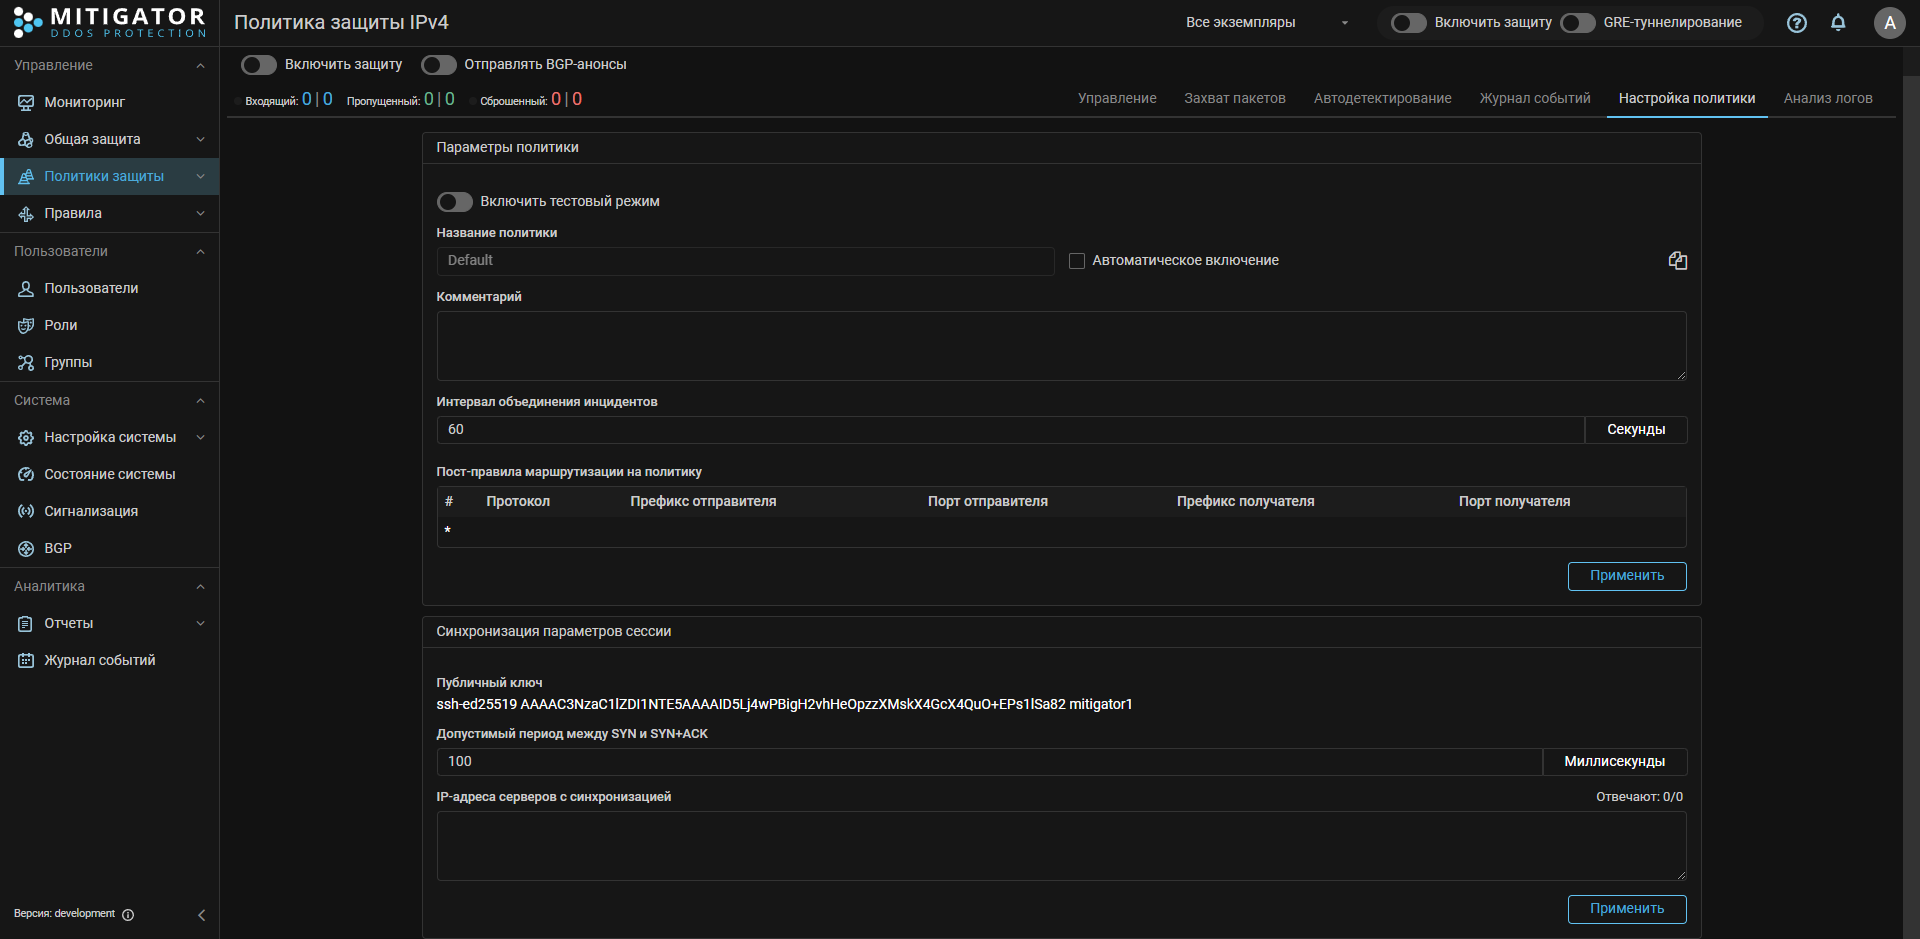This screenshot has height=939, width=1920.
Task: Open BGP section in sidebar
Action: [58, 548]
